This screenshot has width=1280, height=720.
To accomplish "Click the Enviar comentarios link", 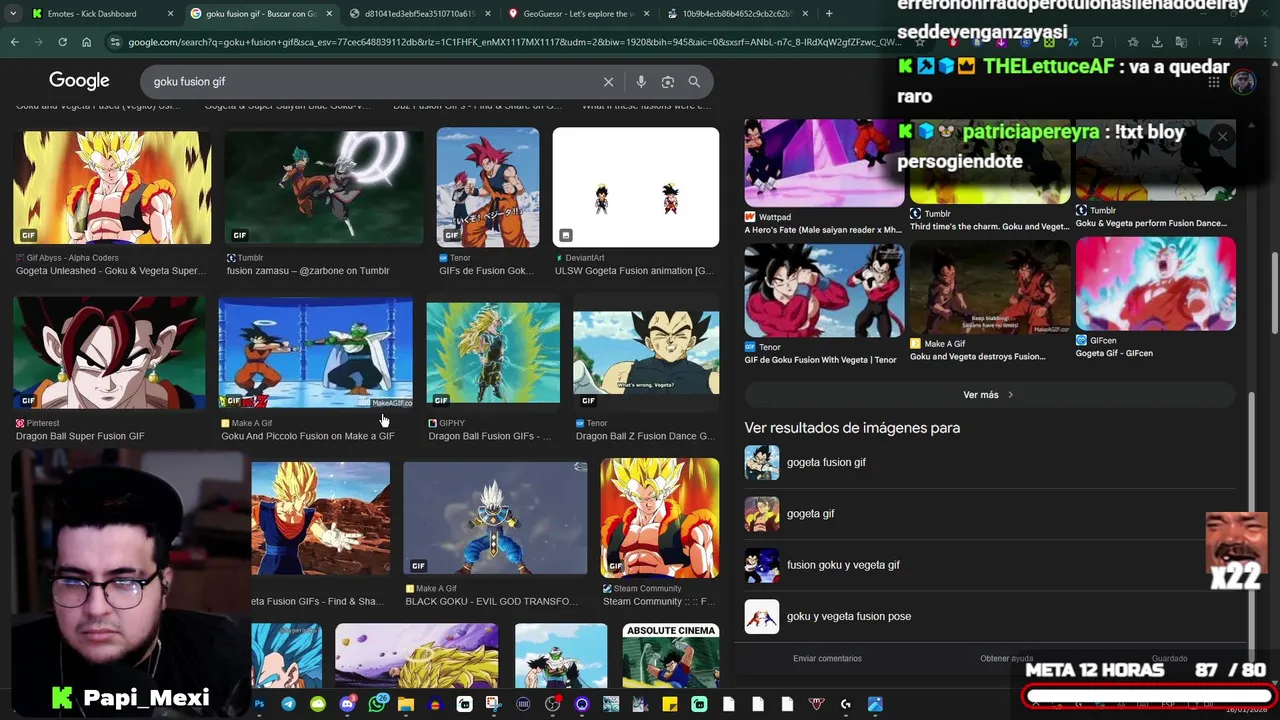I will pos(827,658).
